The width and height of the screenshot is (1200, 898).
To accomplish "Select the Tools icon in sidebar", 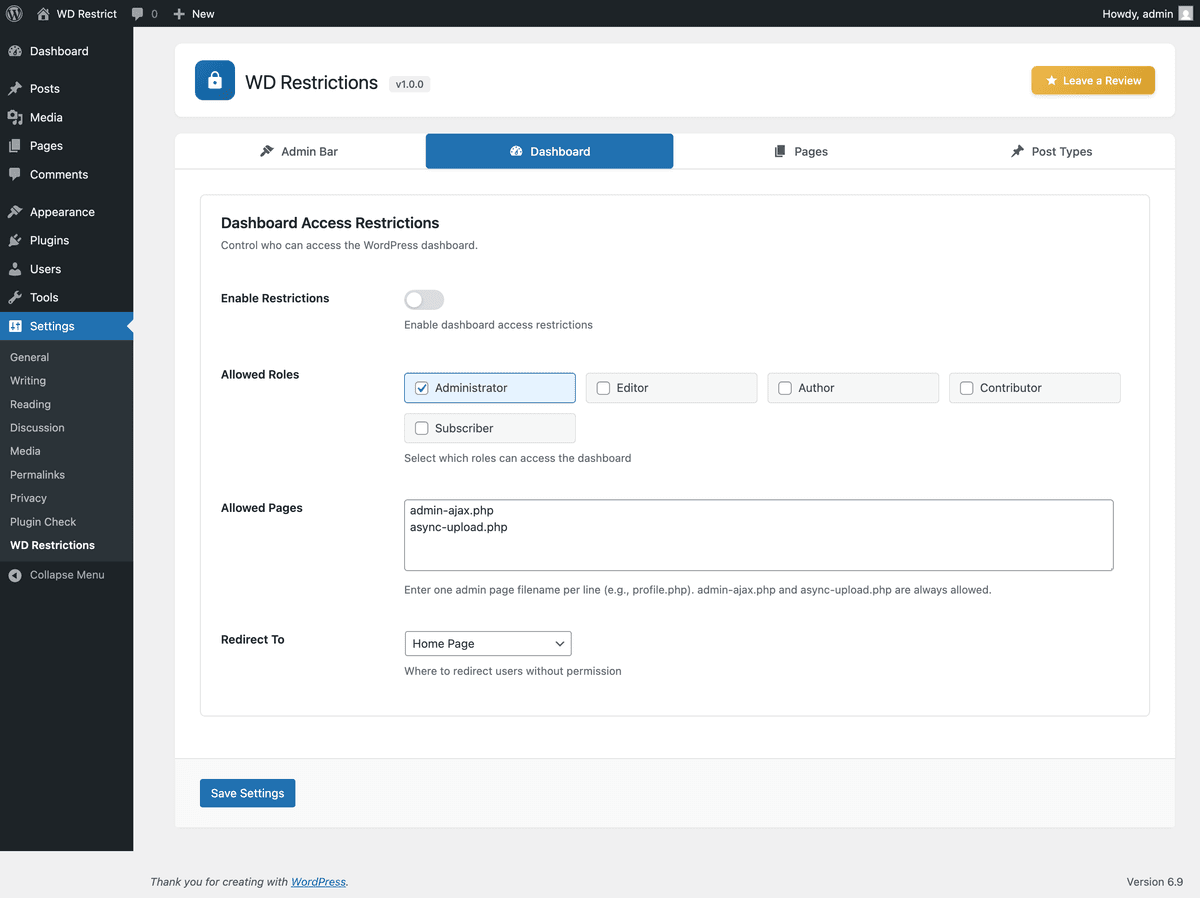I will click(16, 297).
